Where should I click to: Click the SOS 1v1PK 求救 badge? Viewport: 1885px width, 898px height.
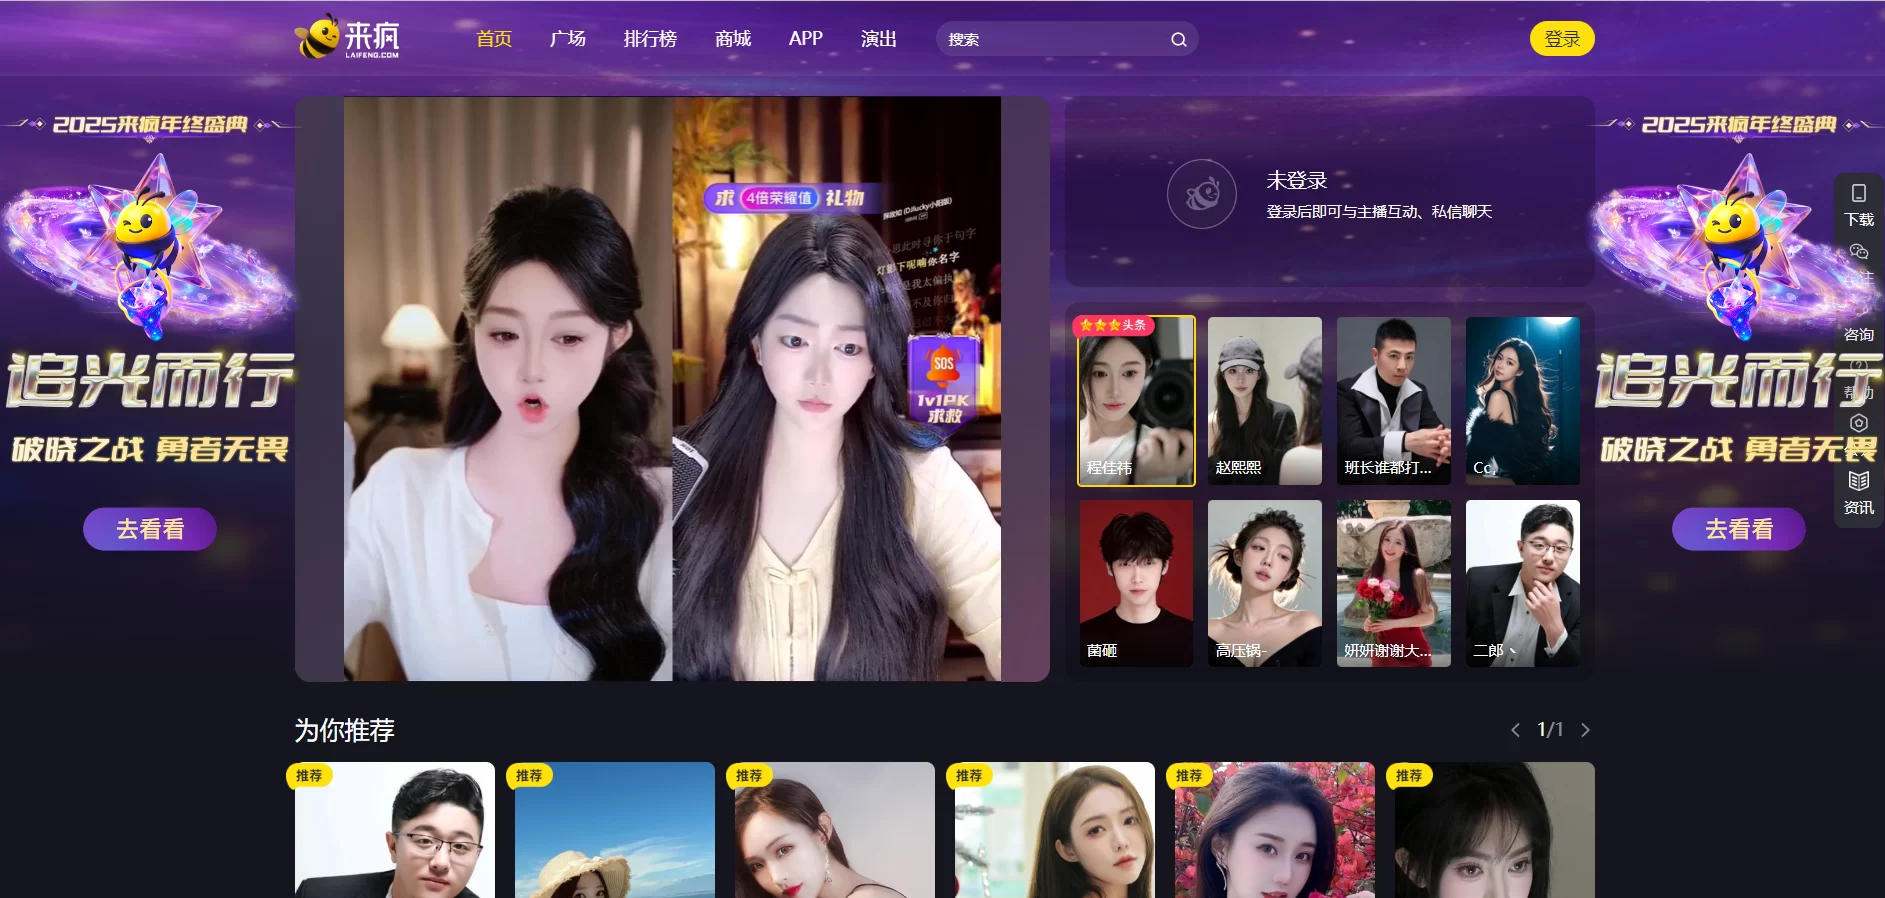click(x=942, y=381)
